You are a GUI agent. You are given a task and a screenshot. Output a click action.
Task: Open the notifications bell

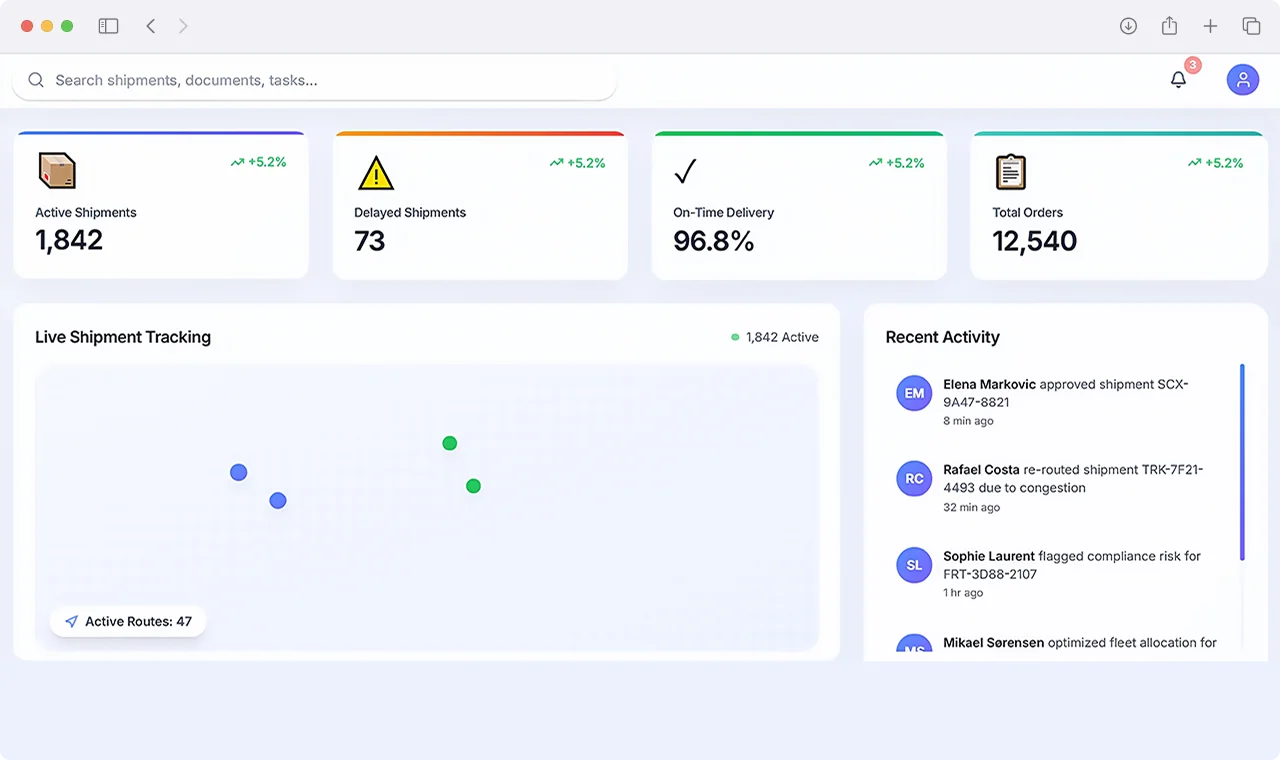1178,80
